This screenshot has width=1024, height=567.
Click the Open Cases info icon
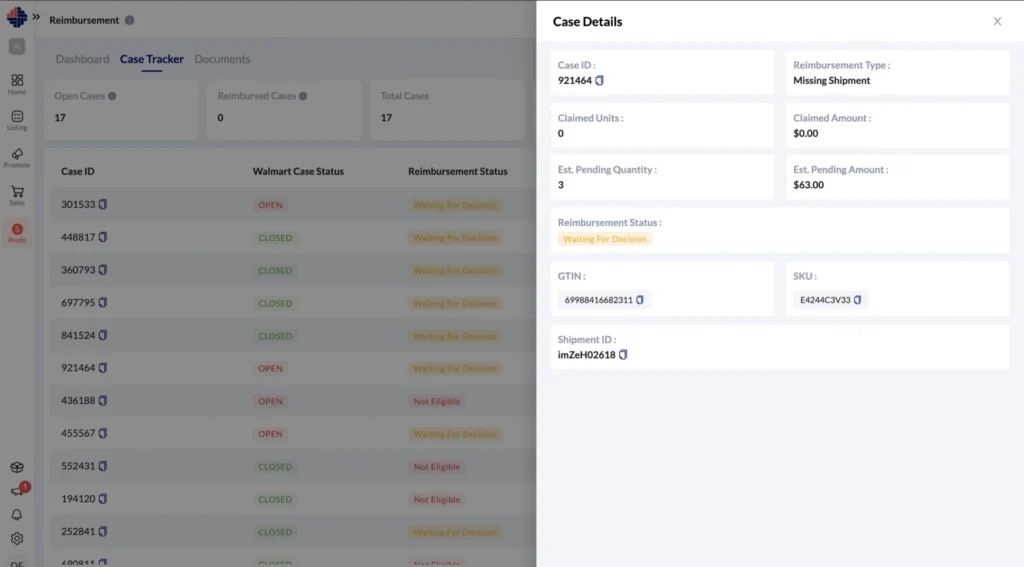[112, 96]
